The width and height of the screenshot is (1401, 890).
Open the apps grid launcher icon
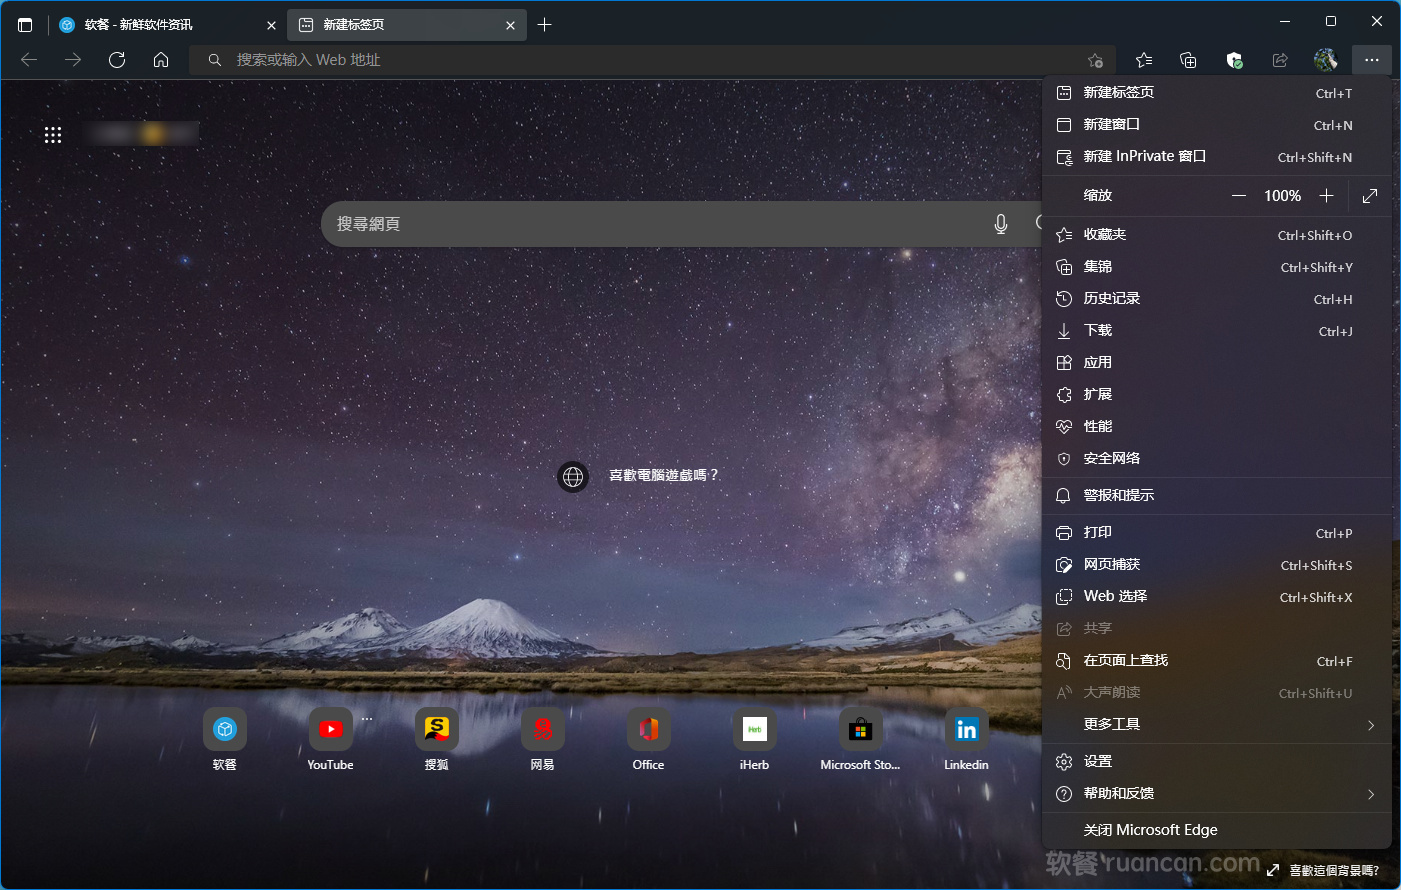tap(53, 135)
